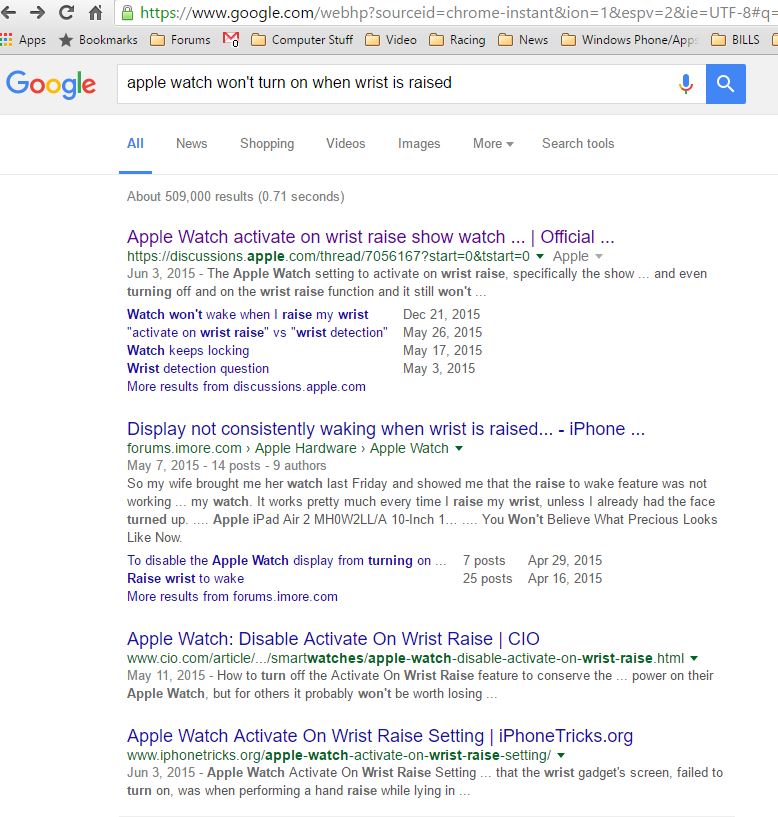
Task: Start voice search with microphone icon
Action: coord(686,83)
